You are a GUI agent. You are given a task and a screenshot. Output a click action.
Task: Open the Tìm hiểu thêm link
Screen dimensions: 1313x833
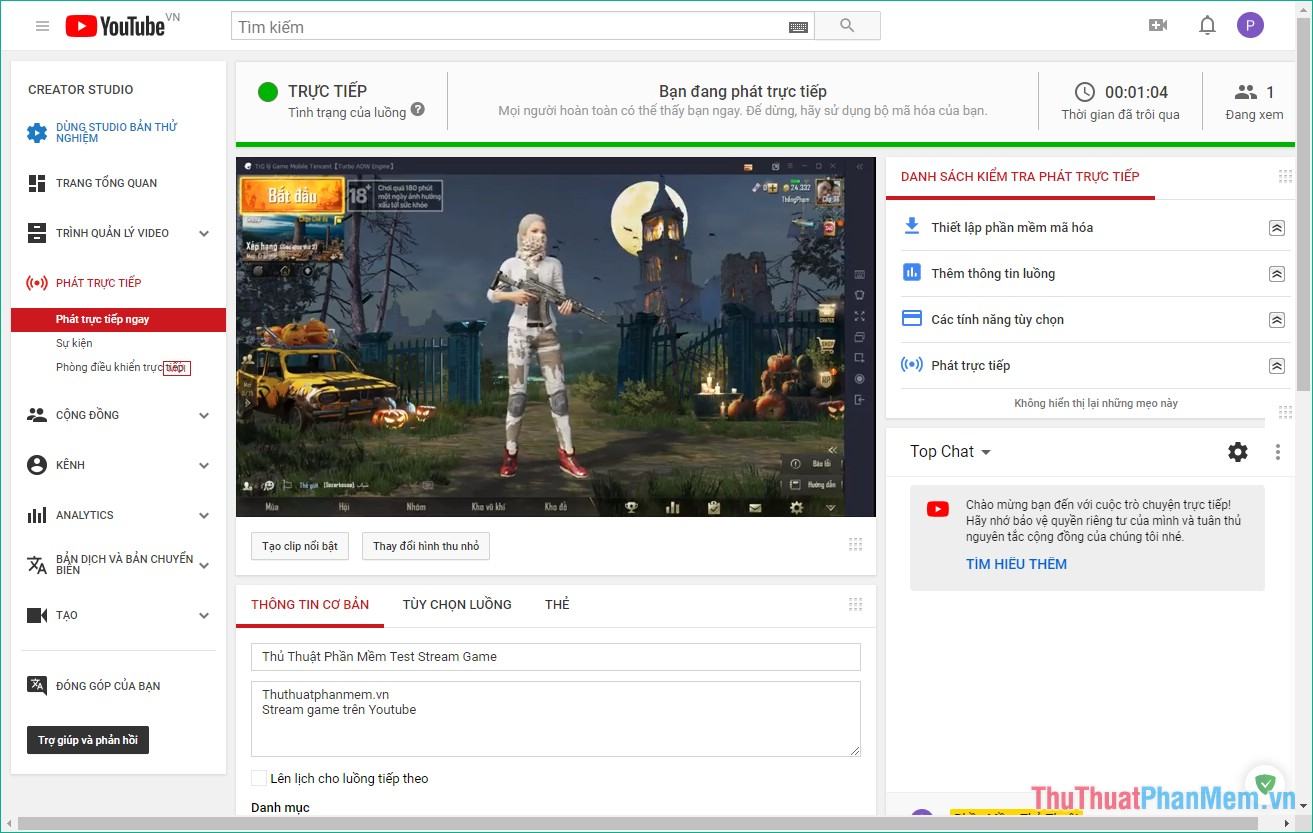coord(1016,564)
